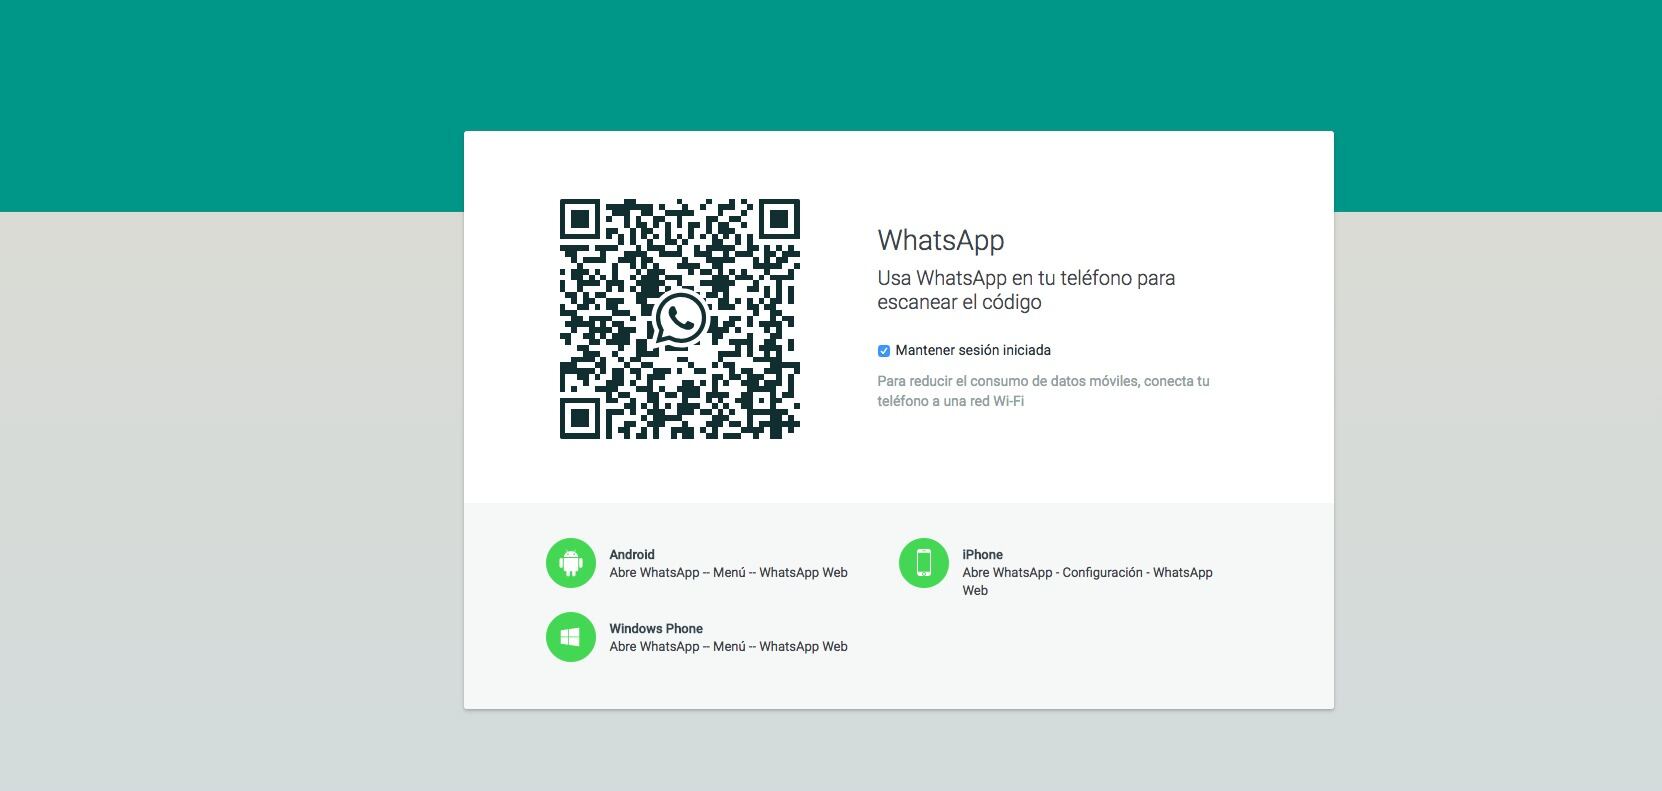This screenshot has width=1662, height=791.
Task: Click the WhatsApp logo inside the QR code
Action: (x=680, y=319)
